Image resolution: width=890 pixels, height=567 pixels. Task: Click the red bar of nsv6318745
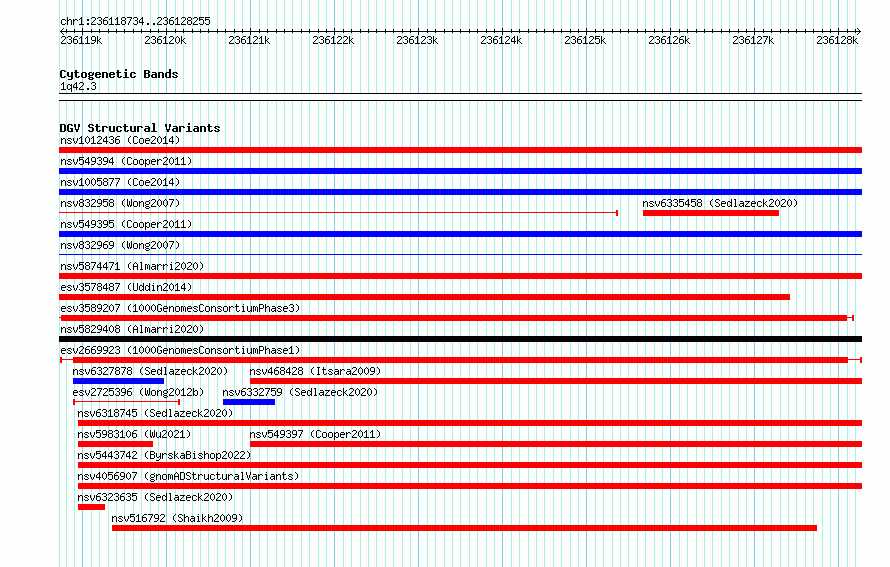pos(470,423)
